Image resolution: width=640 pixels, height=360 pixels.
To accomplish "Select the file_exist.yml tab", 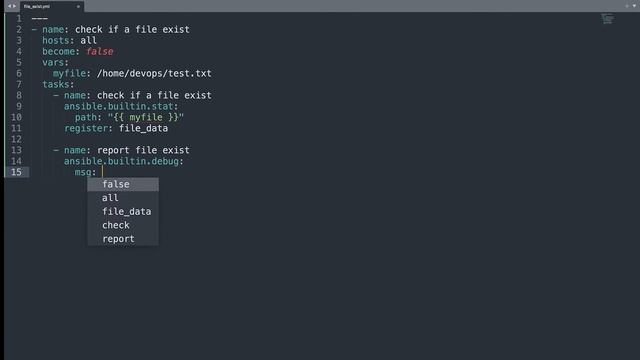I will [x=51, y=7].
